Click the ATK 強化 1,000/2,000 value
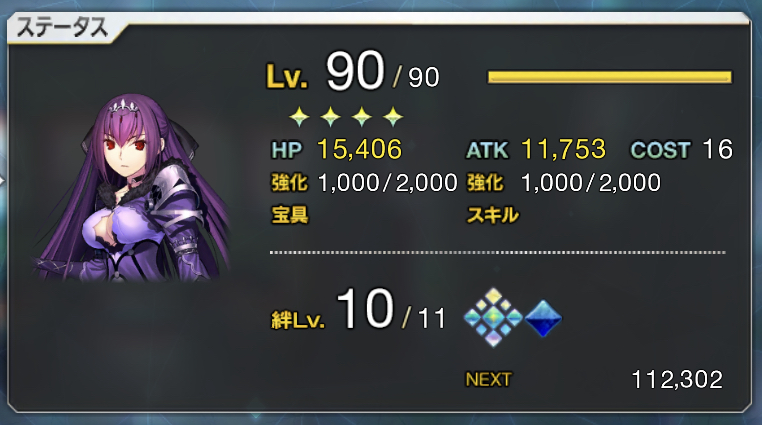The height and width of the screenshot is (425, 762). [x=591, y=183]
